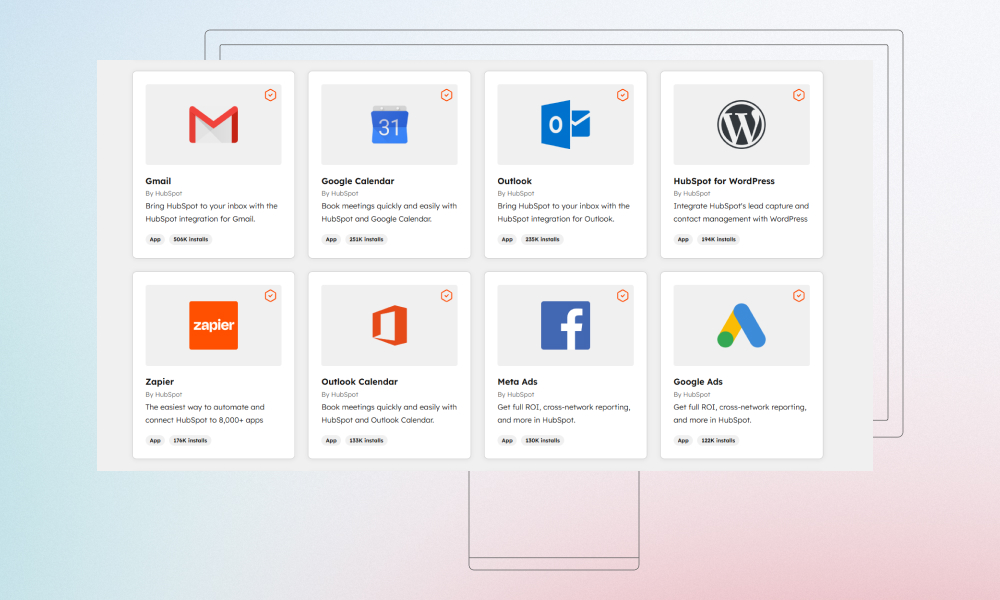
Task: Open the Meta Ads app card
Action: (x=565, y=365)
